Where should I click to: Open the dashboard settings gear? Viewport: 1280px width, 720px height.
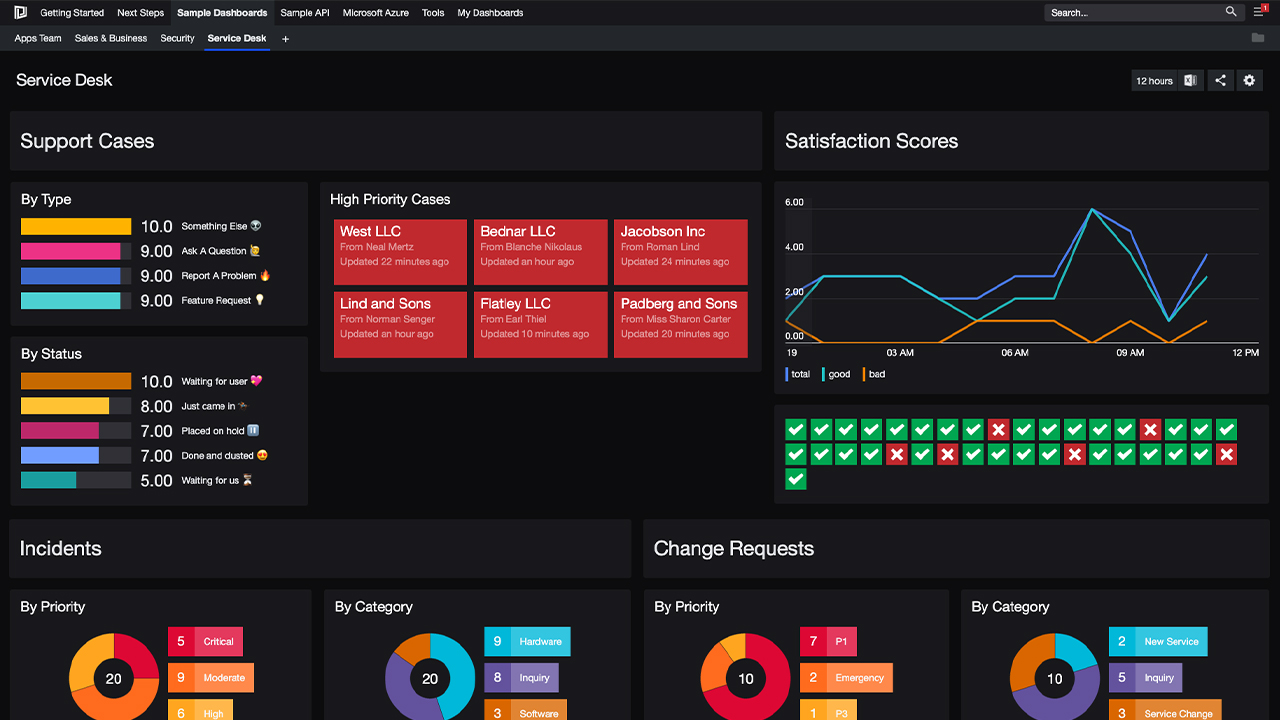point(1249,80)
